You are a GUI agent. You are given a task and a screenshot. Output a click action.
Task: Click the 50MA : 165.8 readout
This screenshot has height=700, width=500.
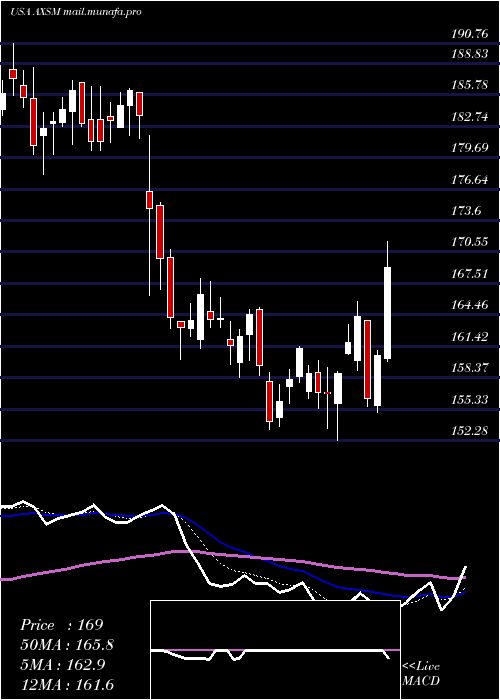(67, 645)
